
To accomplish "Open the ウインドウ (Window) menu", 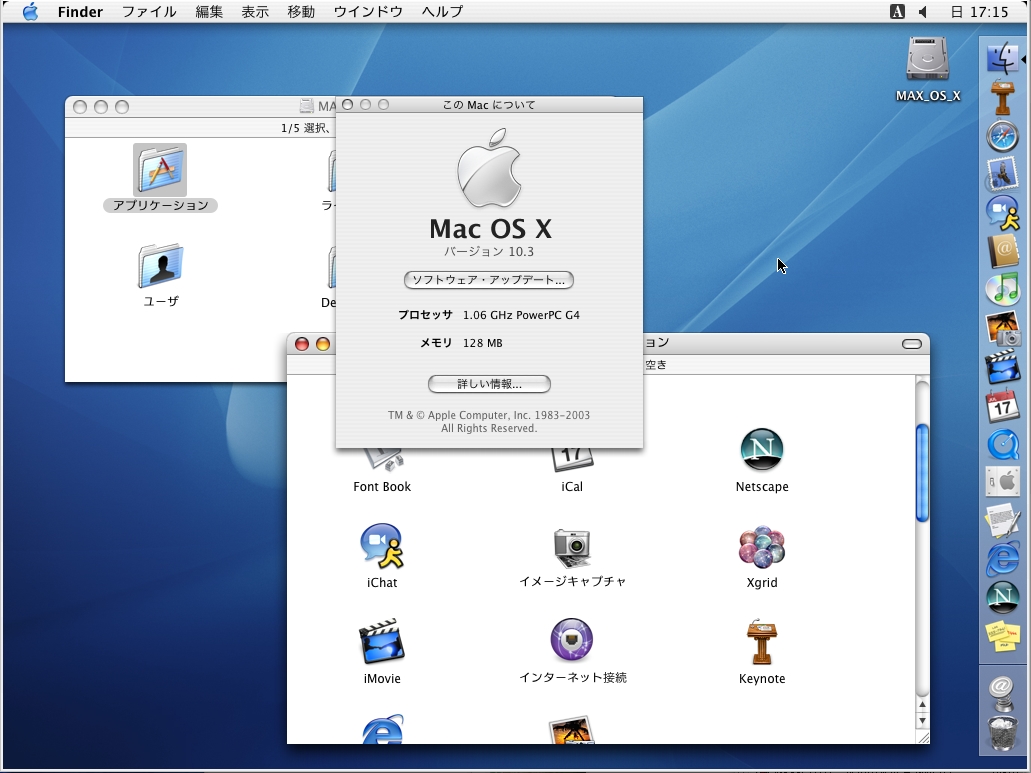I will pyautogui.click(x=368, y=12).
